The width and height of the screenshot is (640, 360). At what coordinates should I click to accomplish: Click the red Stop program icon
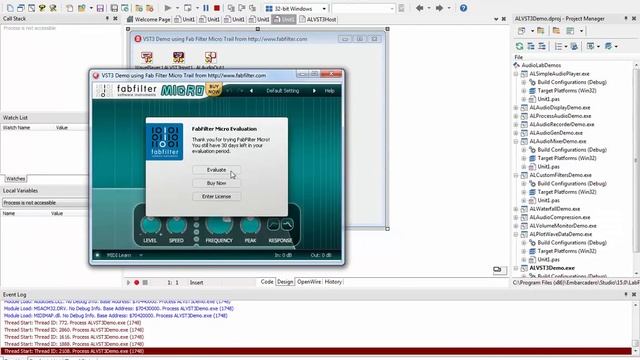[217, 8]
